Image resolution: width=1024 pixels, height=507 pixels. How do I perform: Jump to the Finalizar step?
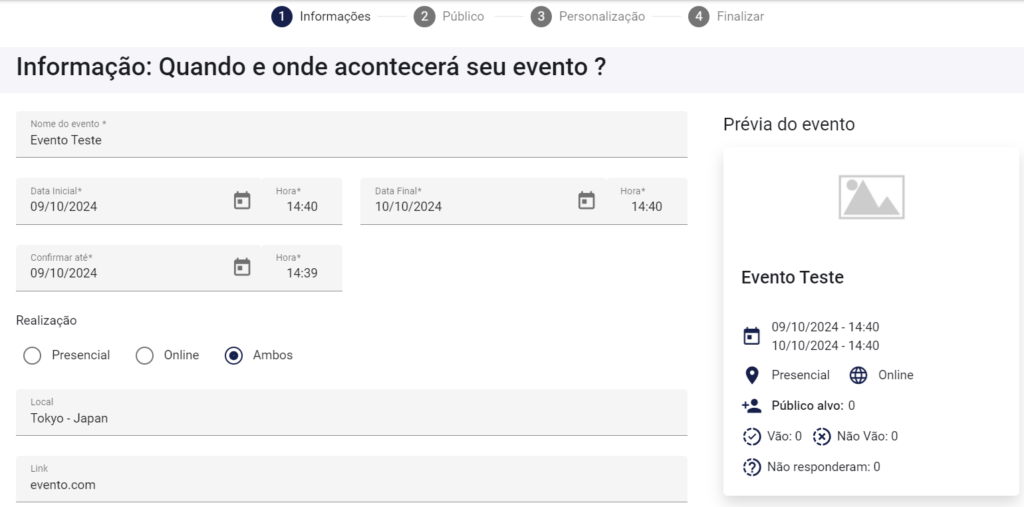(727, 16)
